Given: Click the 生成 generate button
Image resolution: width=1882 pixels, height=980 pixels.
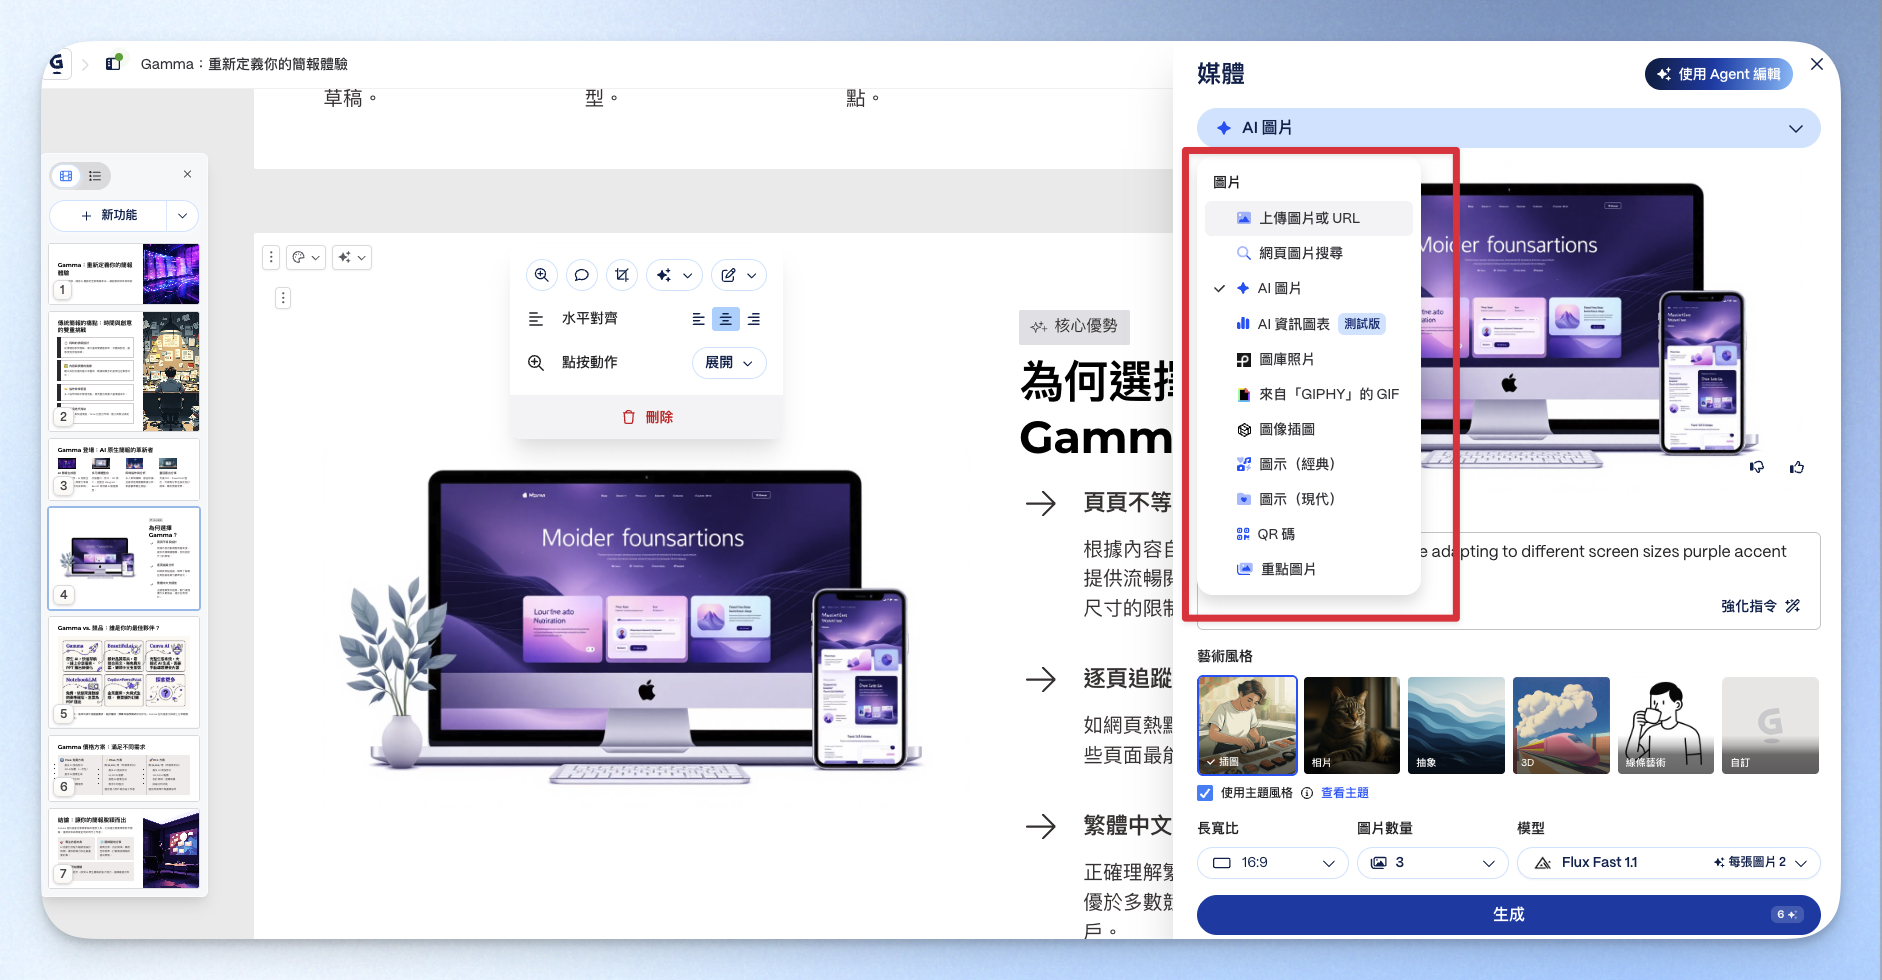Looking at the screenshot, I should point(1507,914).
